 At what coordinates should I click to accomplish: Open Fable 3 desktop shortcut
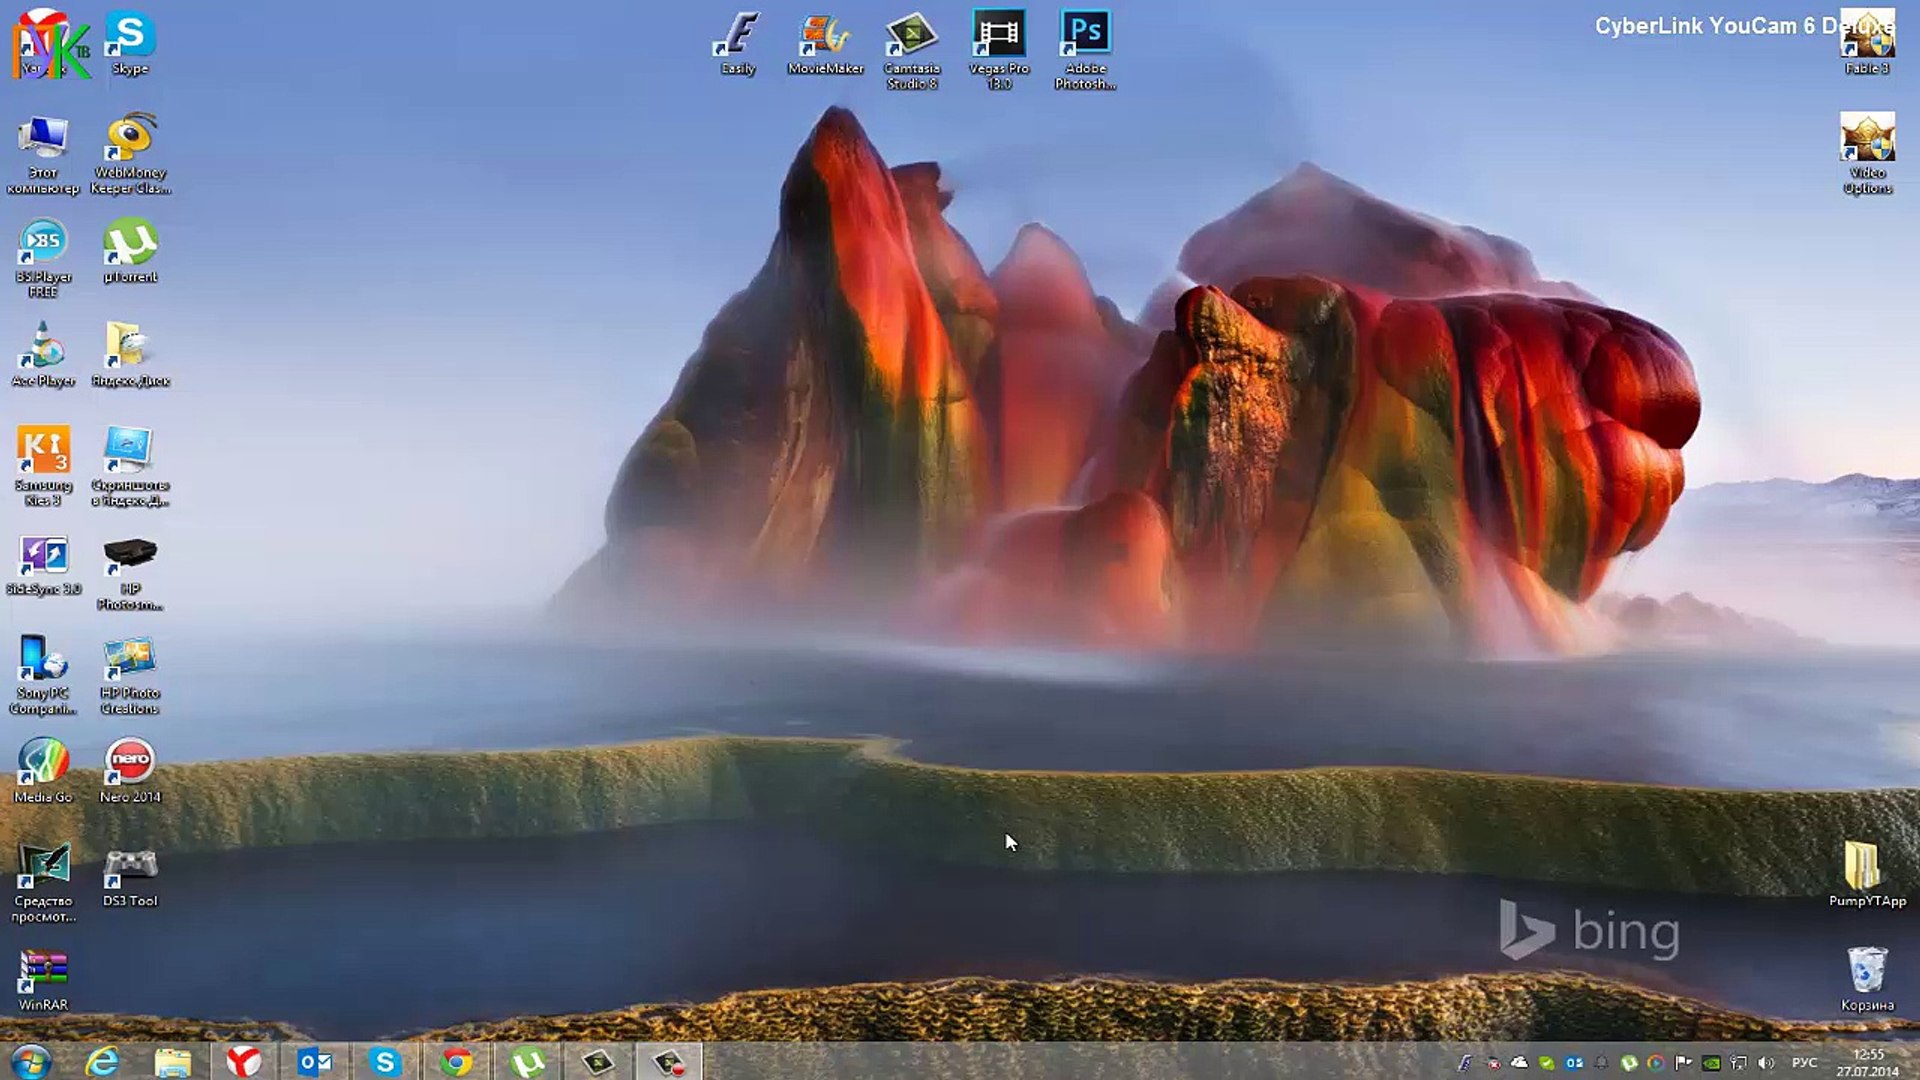point(1867,43)
